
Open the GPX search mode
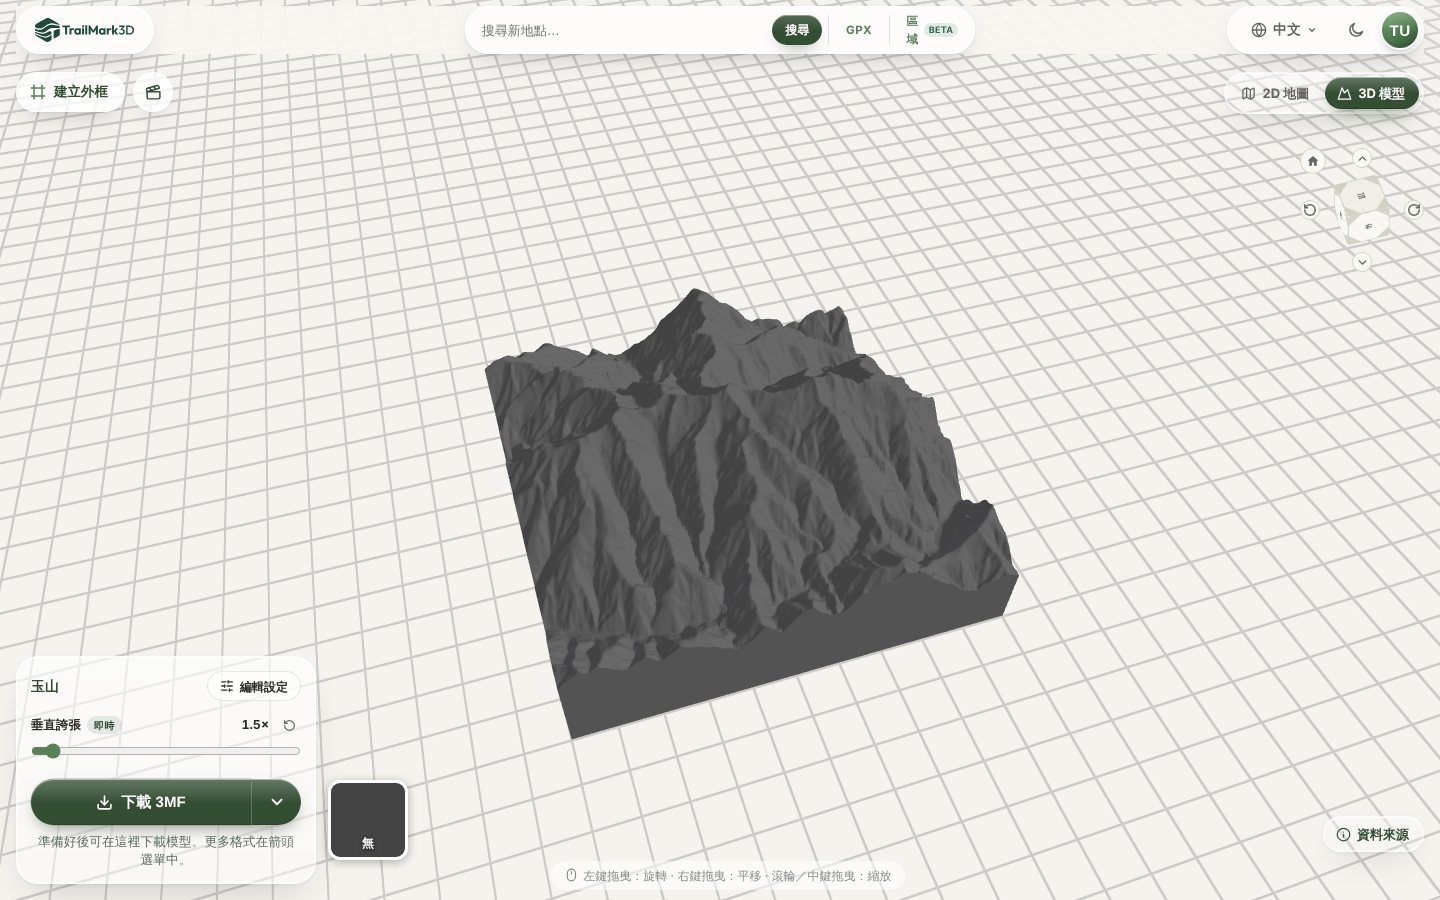coord(859,30)
